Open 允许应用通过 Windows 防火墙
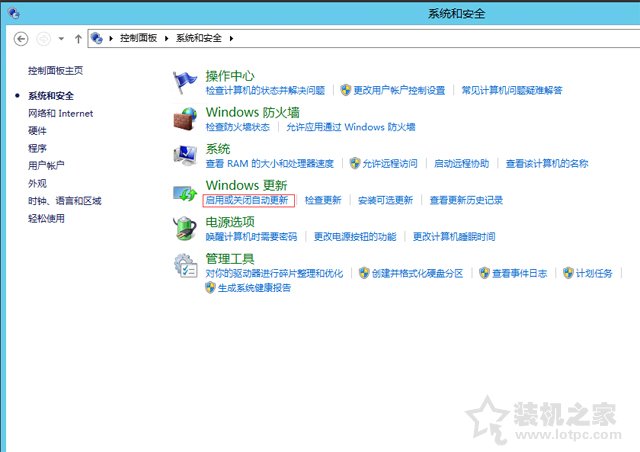This screenshot has width=640, height=452. point(351,127)
